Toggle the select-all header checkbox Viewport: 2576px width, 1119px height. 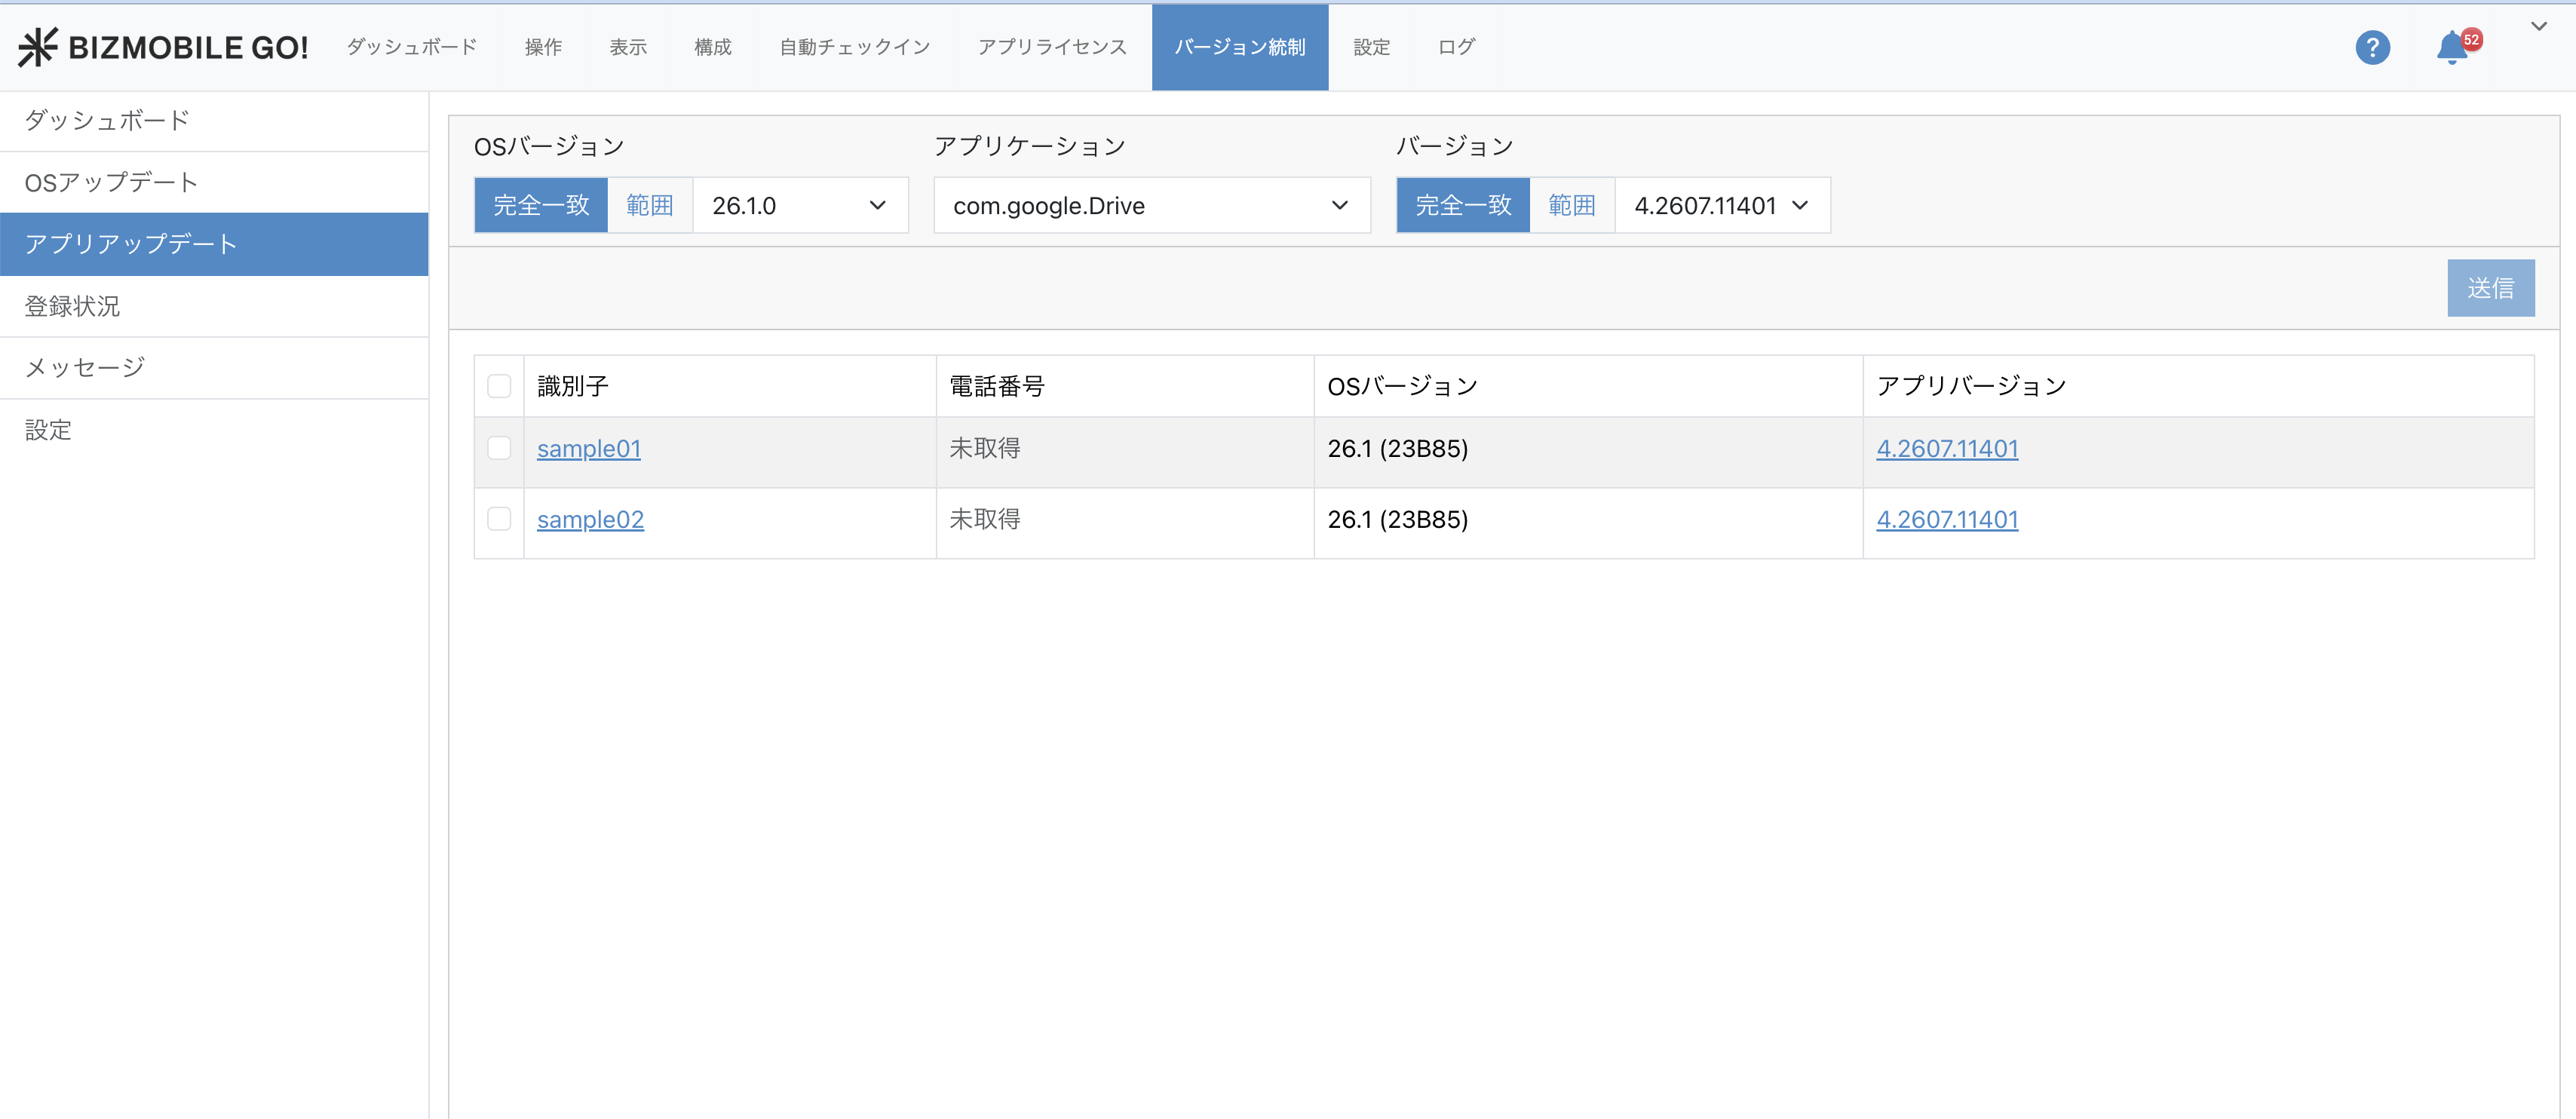[x=499, y=386]
